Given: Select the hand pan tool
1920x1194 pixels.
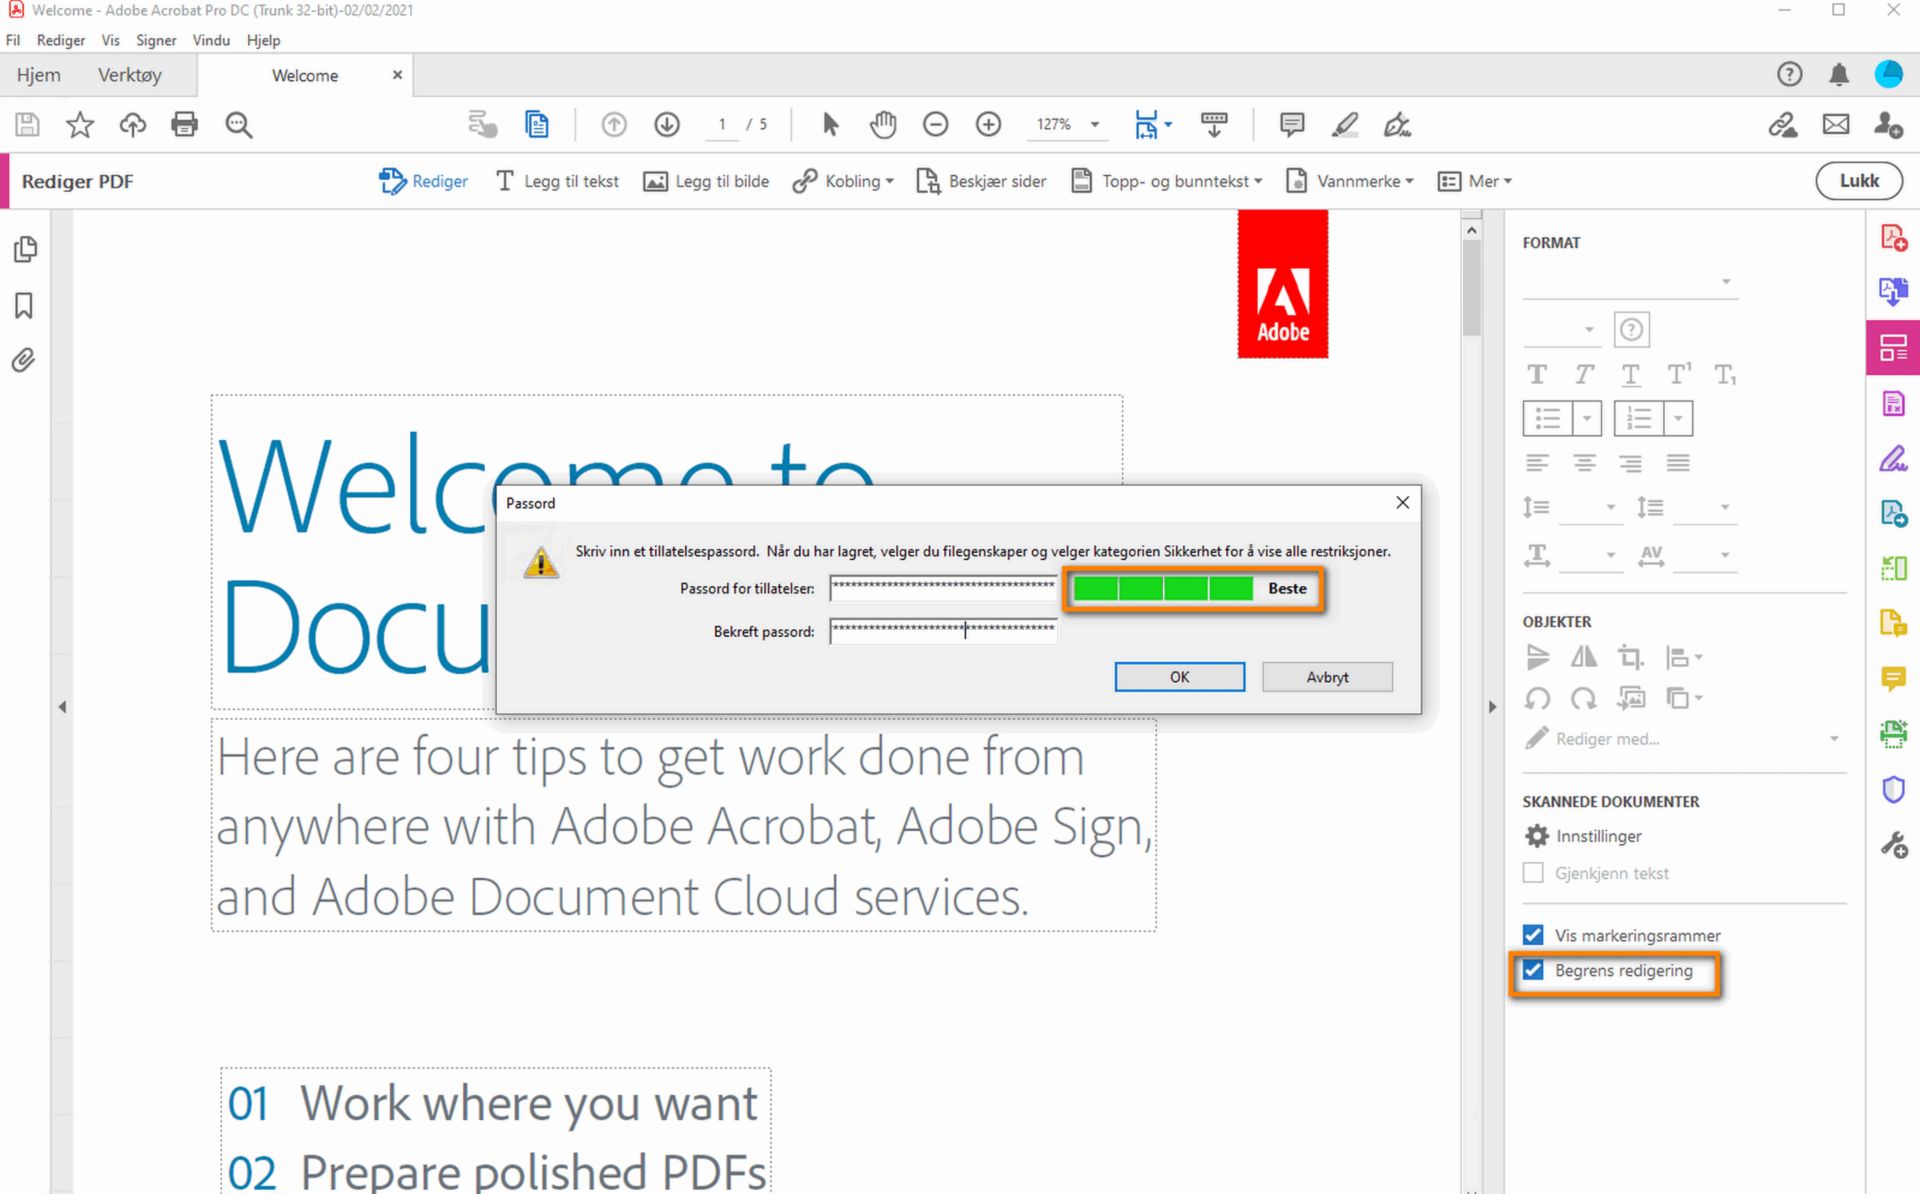Looking at the screenshot, I should pos(882,124).
